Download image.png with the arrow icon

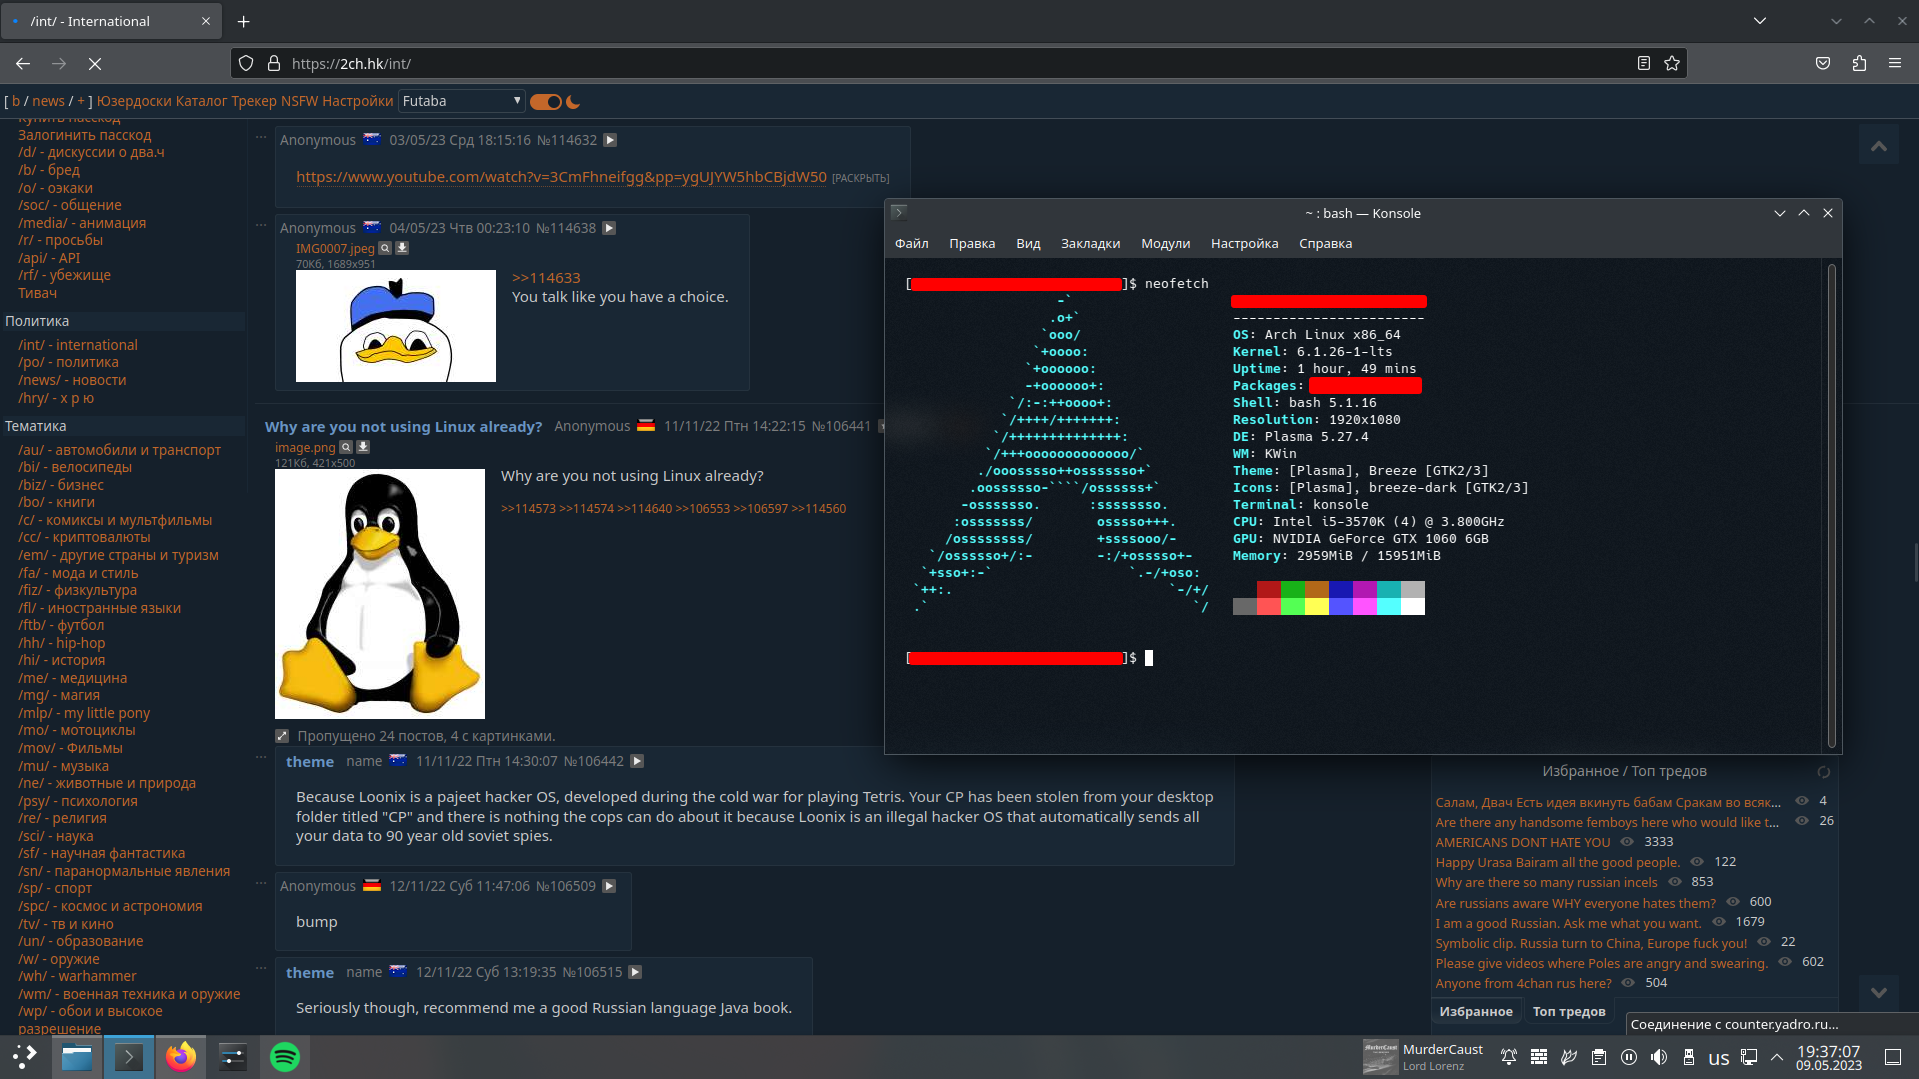363,447
